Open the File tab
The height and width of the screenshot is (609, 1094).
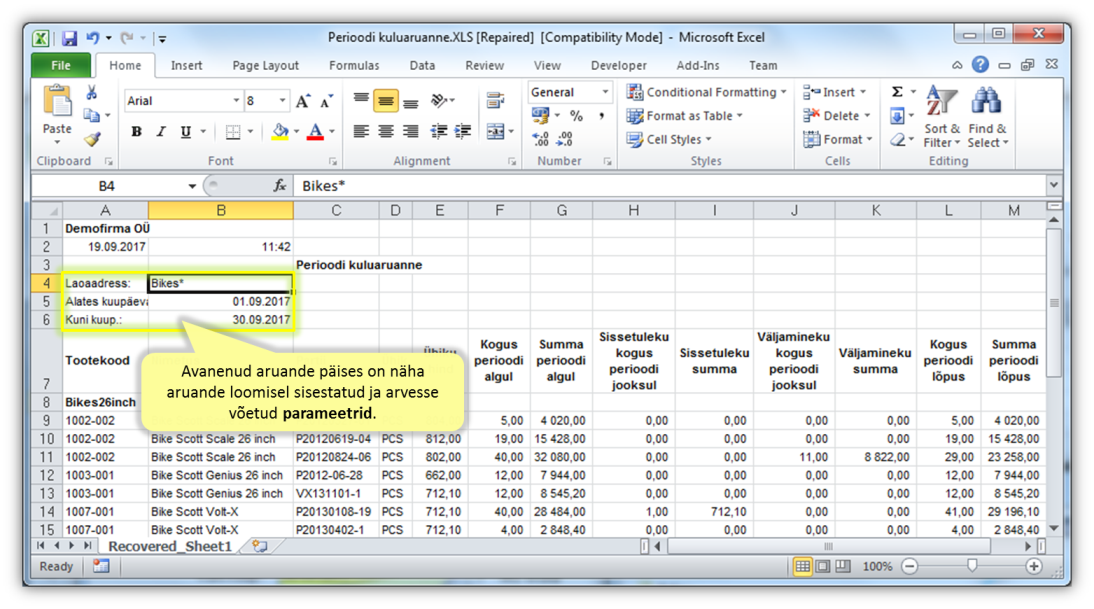point(61,66)
